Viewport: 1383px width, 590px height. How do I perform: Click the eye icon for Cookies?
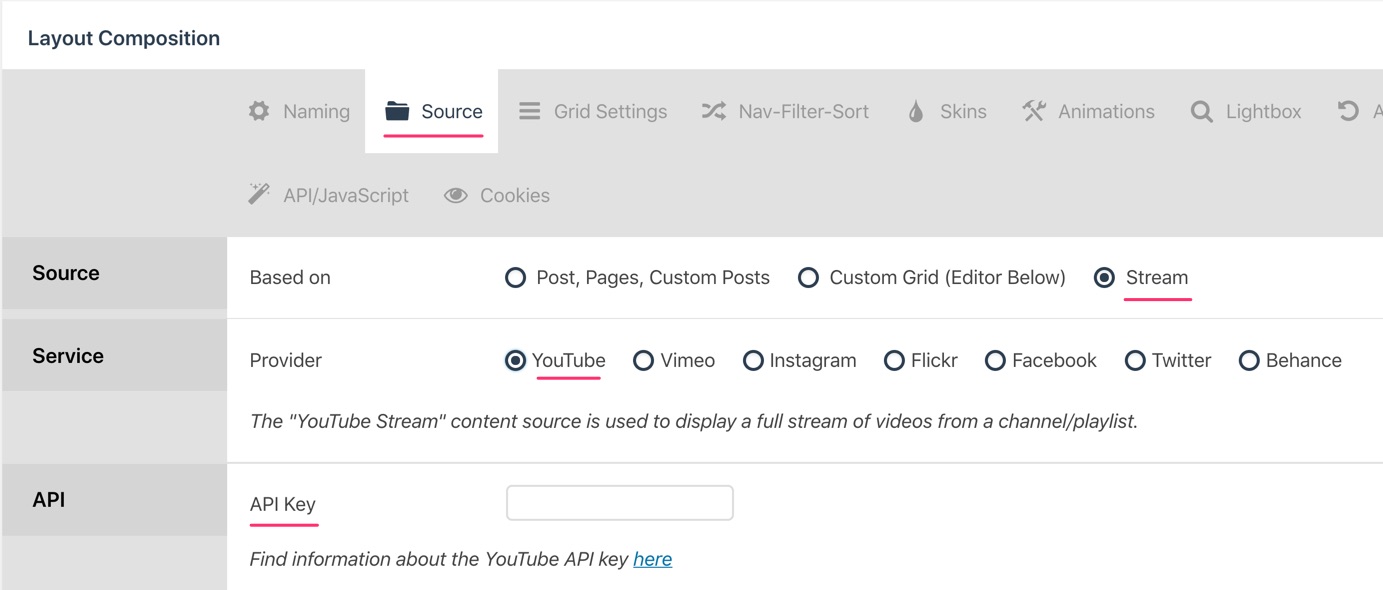tap(455, 195)
